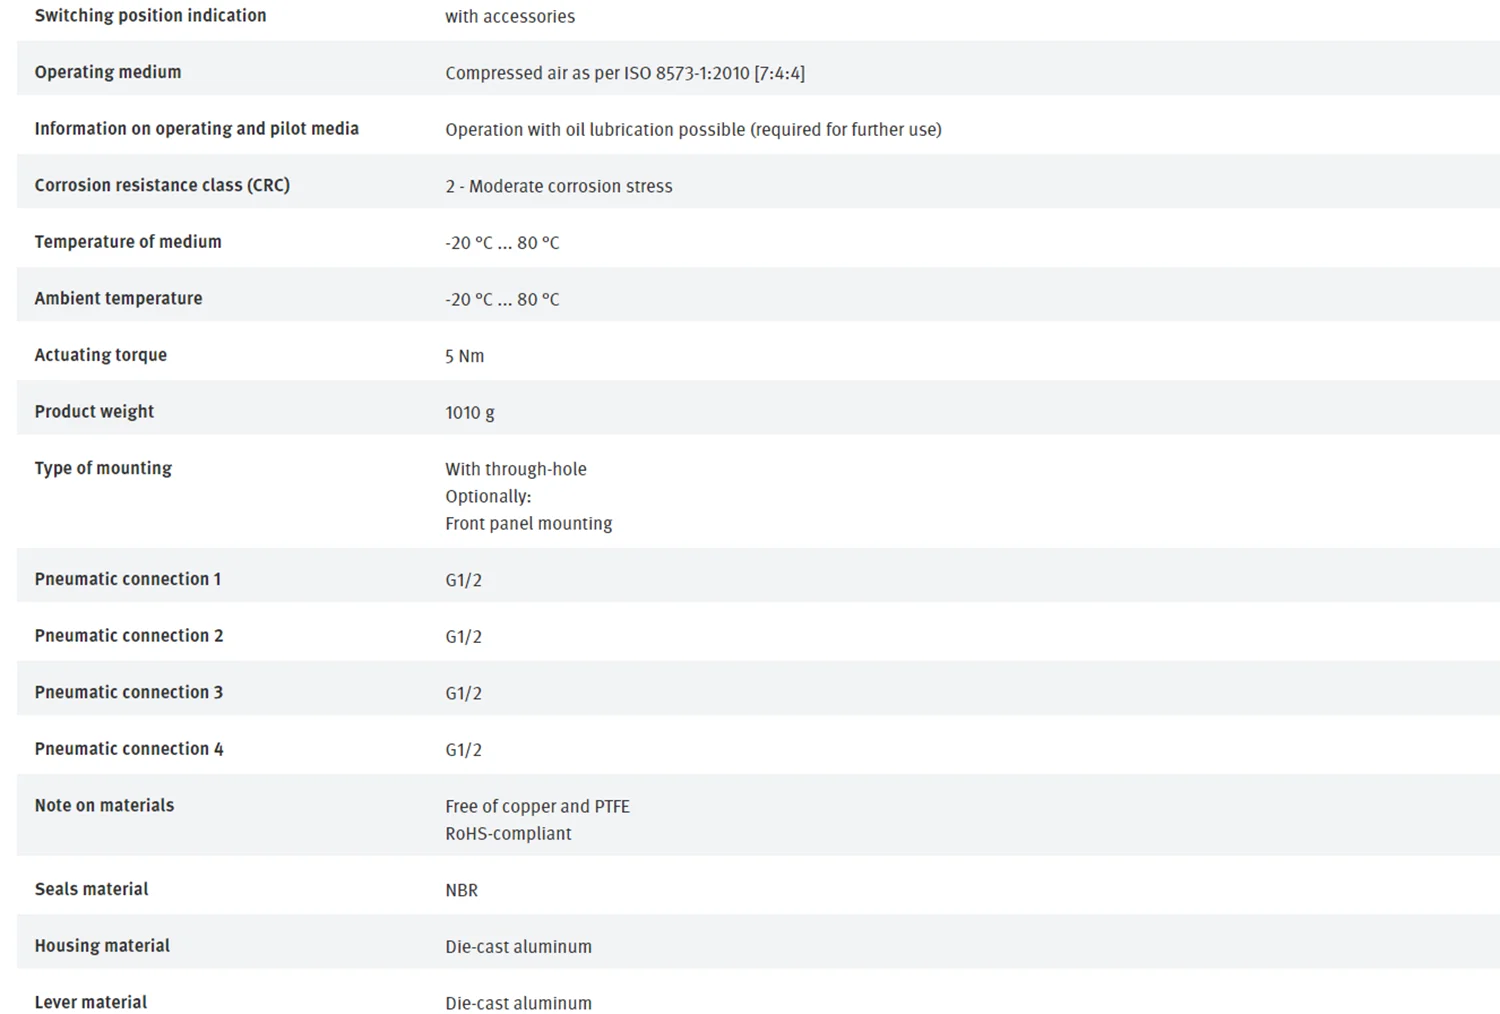Select the 'Front panel mounting' text
1500x1014 pixels.
(529, 523)
